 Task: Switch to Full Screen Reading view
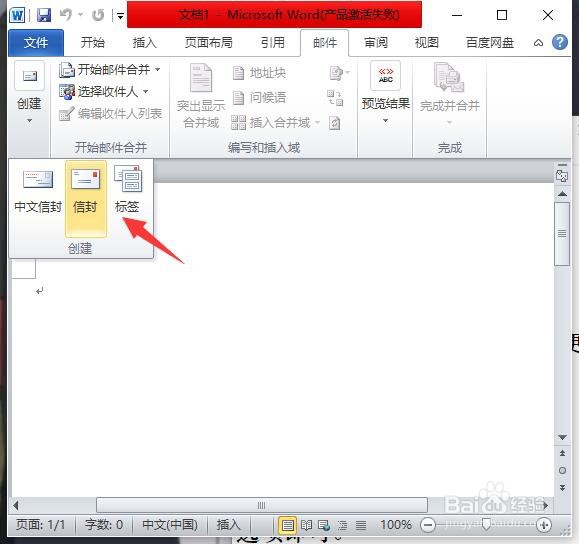pyautogui.click(x=306, y=525)
